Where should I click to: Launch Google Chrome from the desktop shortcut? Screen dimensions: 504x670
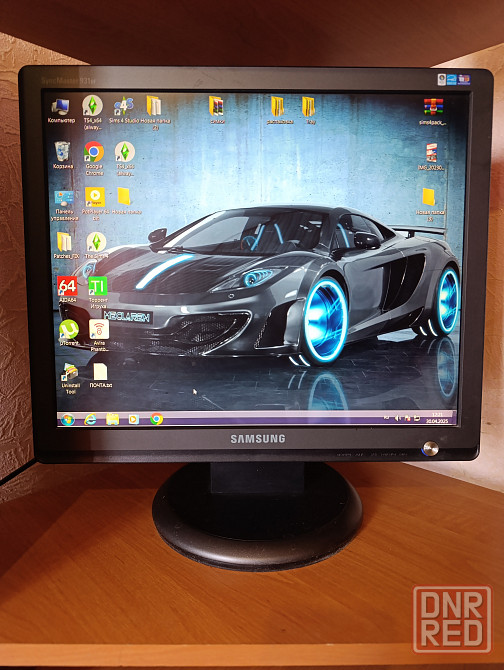click(x=94, y=158)
